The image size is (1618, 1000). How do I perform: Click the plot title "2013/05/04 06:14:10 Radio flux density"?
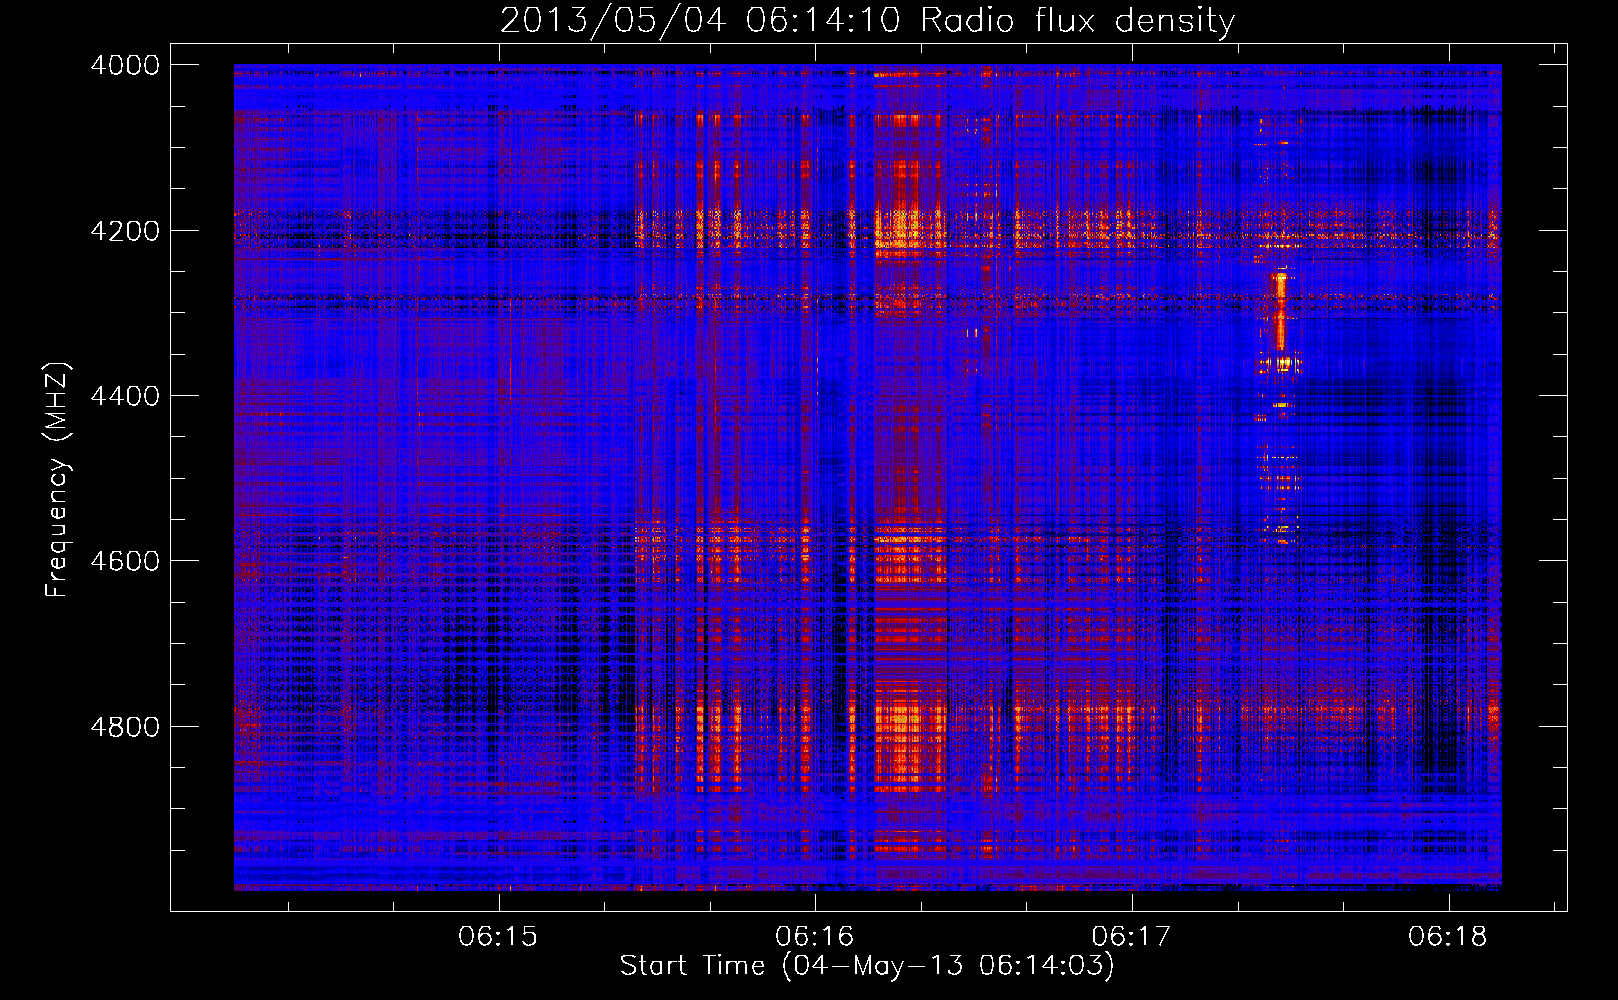click(867, 20)
